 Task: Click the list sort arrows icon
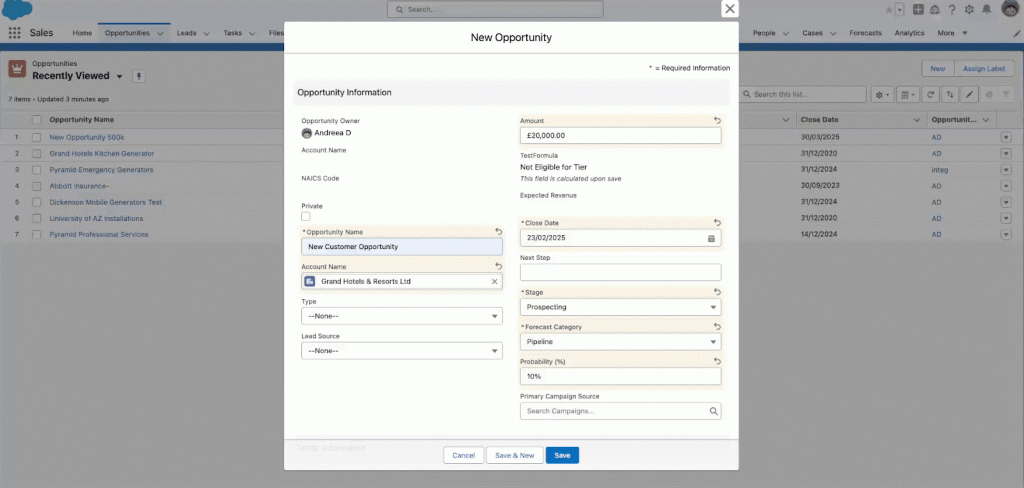[950, 95]
